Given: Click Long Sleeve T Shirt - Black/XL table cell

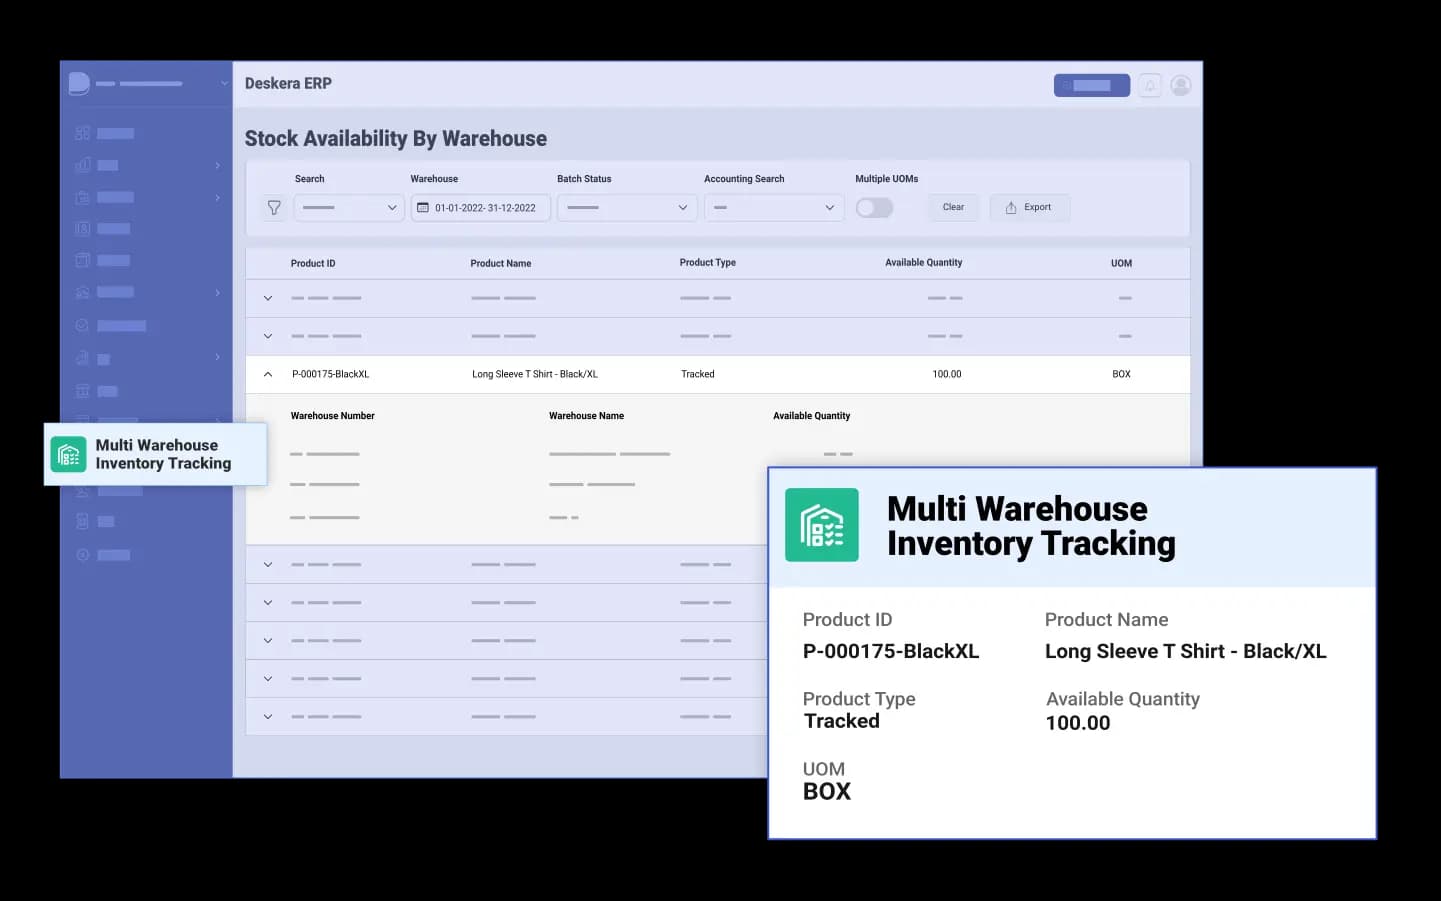Looking at the screenshot, I should (x=535, y=374).
